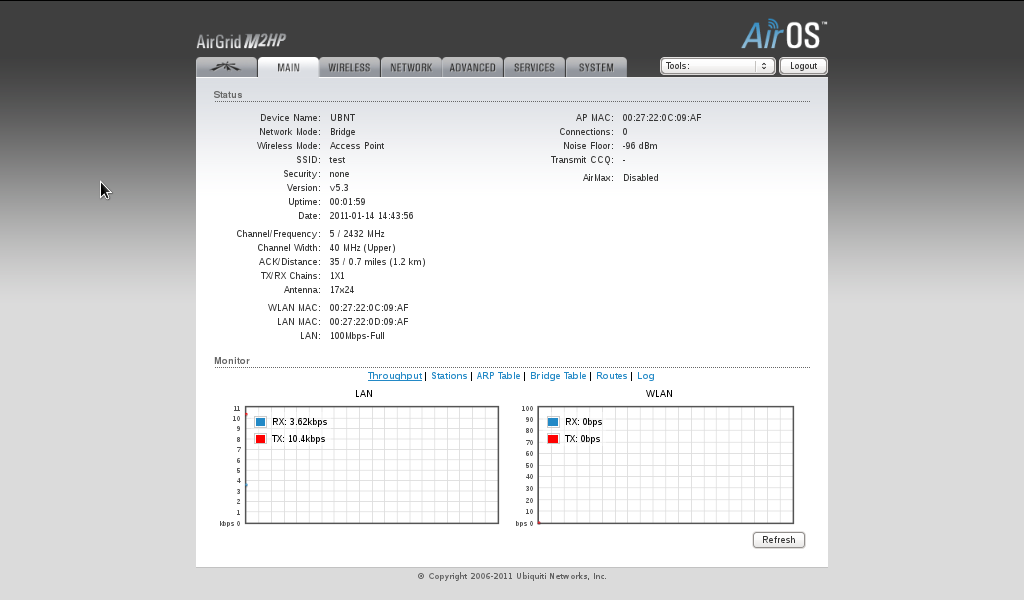
Task: Click the Version value v5.3
Action: pyautogui.click(x=339, y=188)
